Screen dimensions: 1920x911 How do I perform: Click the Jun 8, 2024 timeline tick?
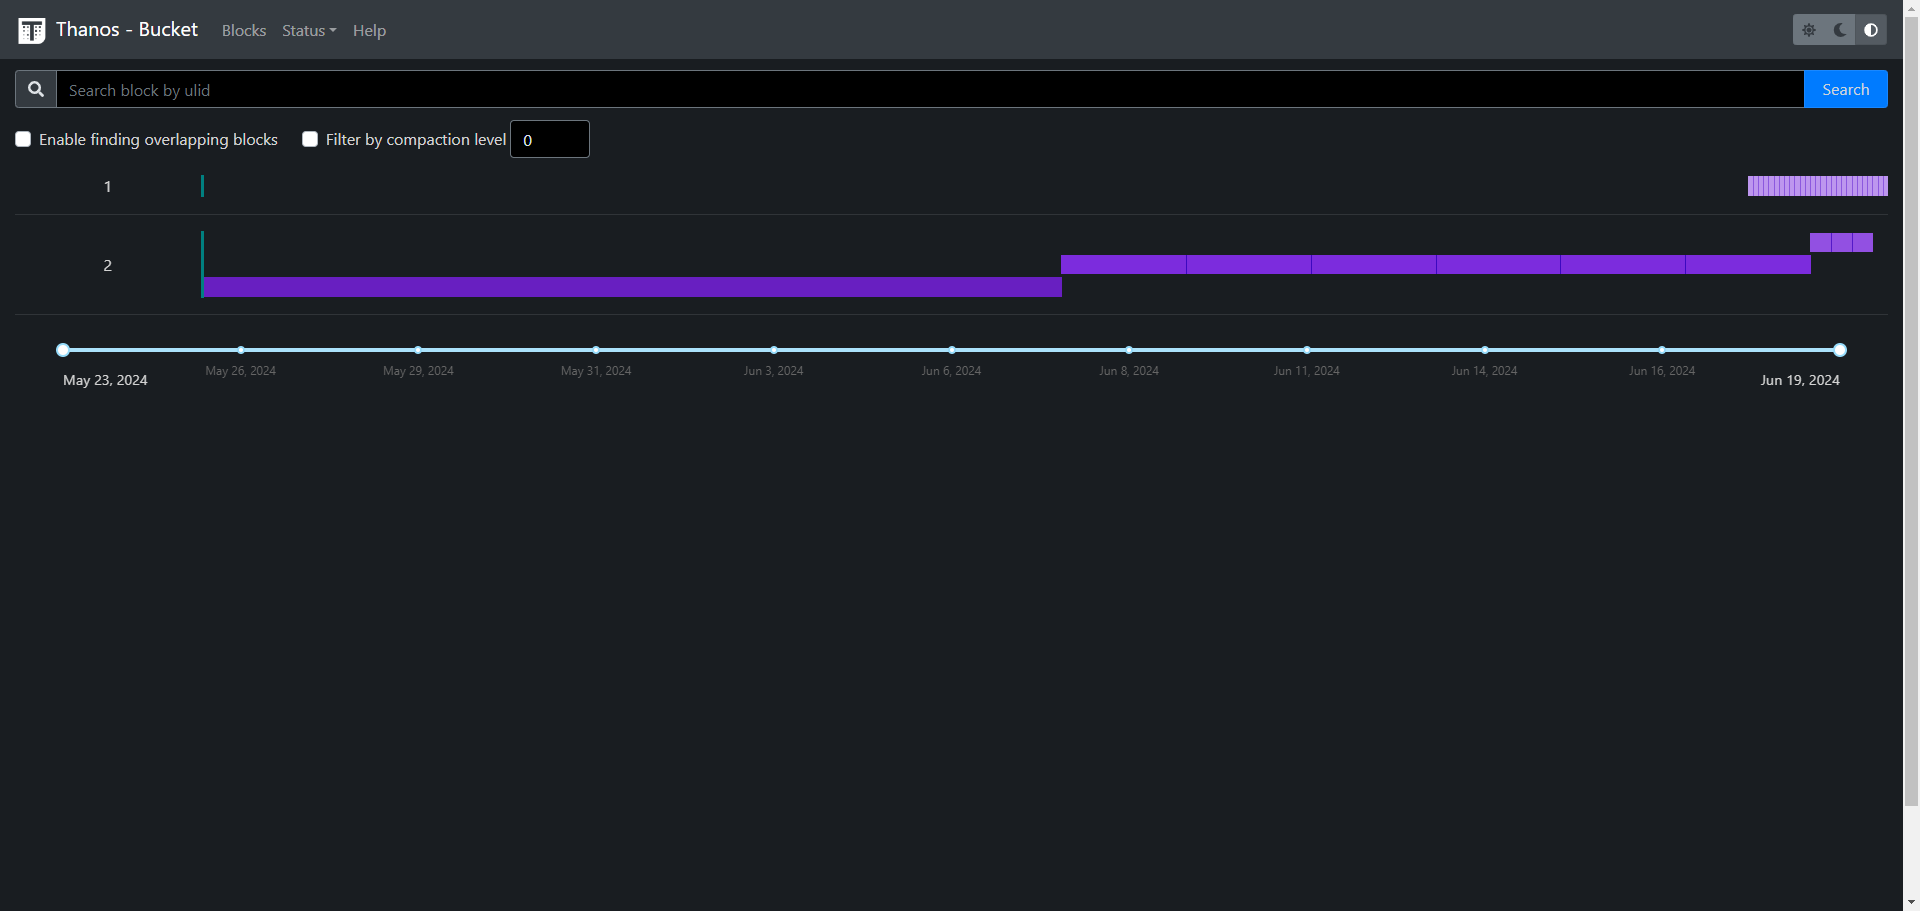tap(1129, 350)
